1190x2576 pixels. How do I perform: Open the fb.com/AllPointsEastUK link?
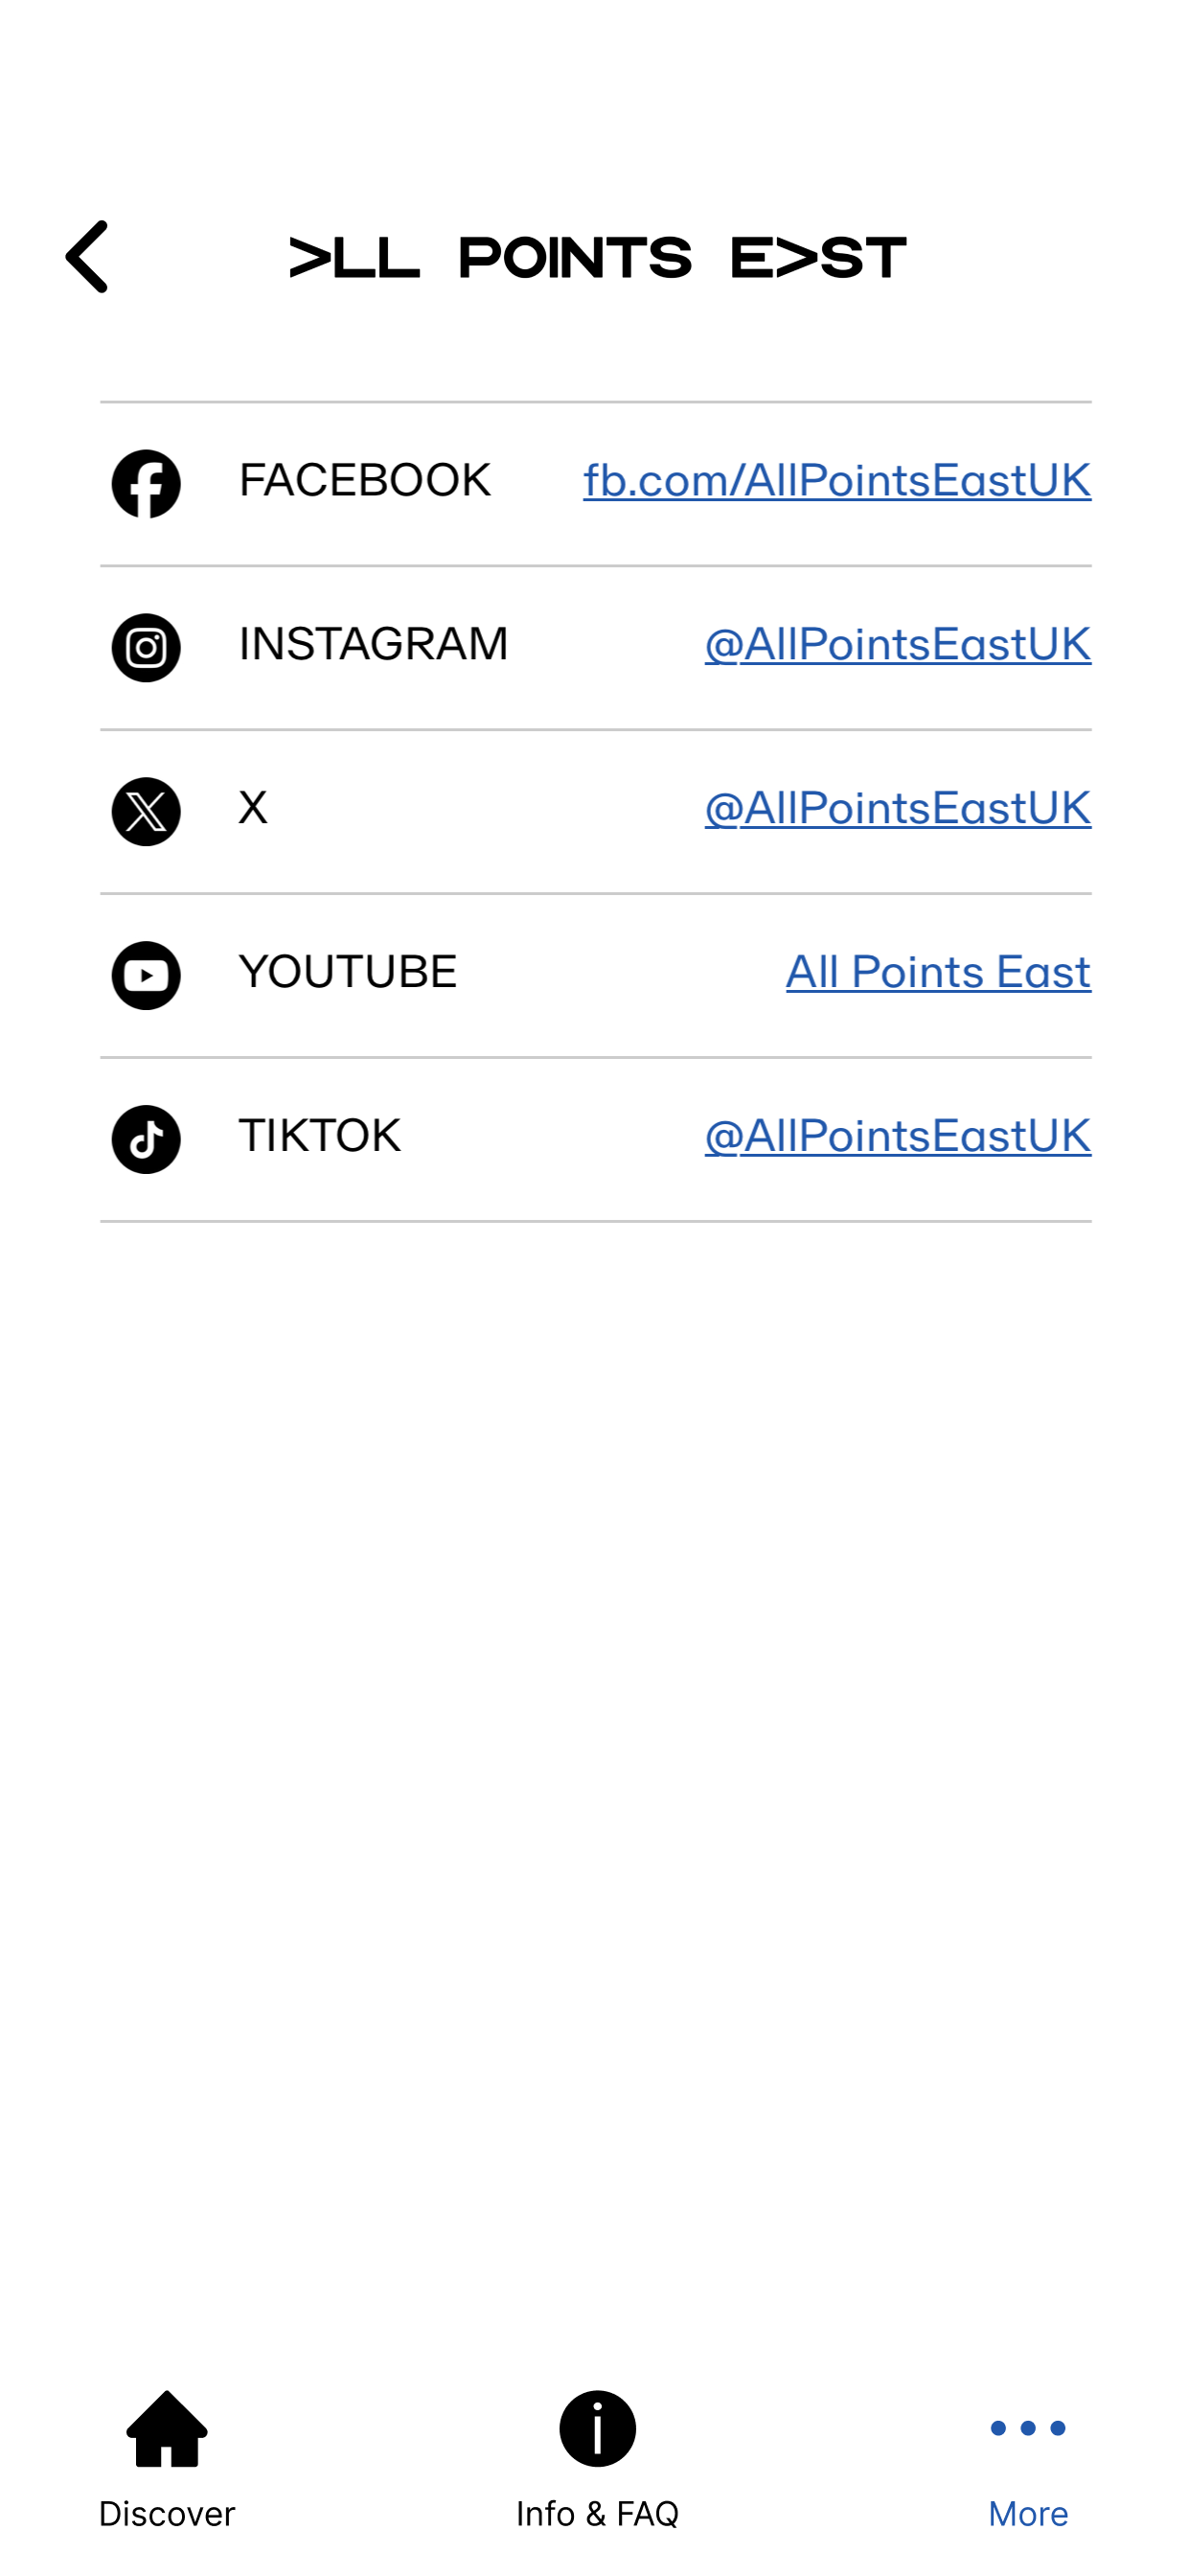[x=837, y=481]
